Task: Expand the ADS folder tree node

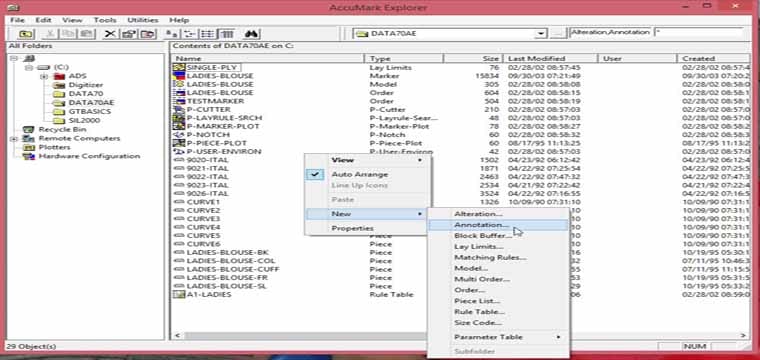Action: [x=44, y=76]
